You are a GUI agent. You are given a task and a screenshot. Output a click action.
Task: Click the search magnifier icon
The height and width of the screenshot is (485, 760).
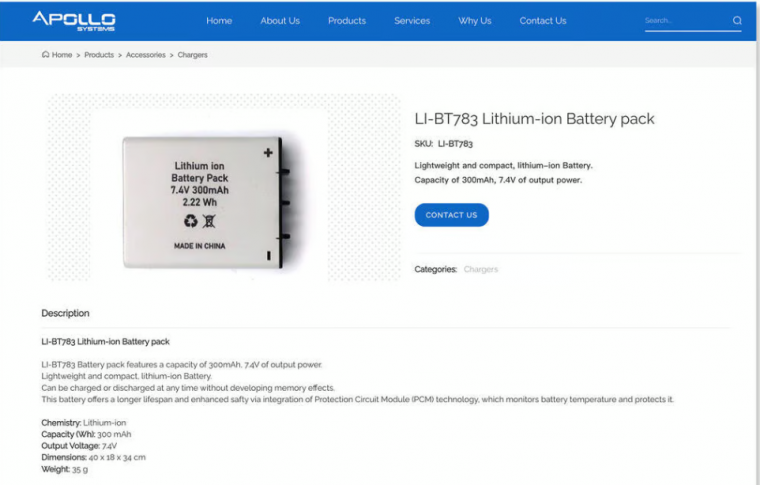click(737, 20)
